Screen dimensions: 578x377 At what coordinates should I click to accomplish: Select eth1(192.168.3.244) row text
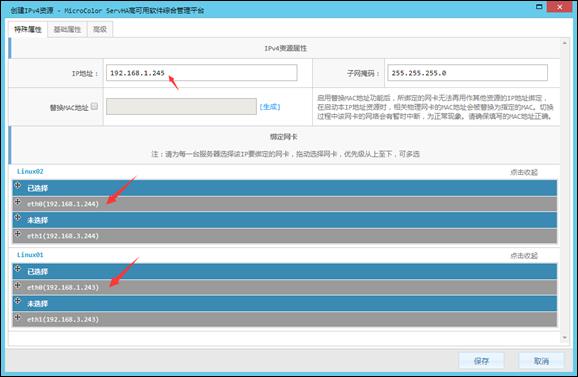pos(63,235)
